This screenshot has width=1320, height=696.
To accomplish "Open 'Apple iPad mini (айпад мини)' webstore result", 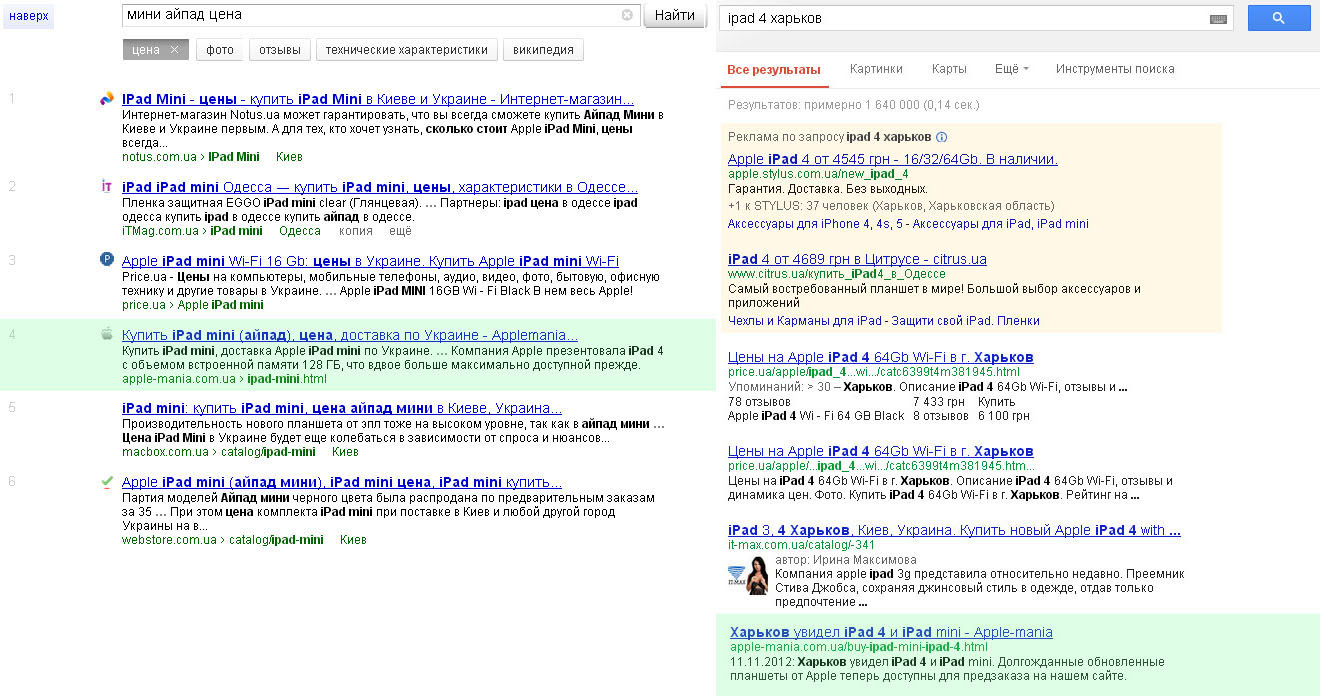I will pos(342,482).
